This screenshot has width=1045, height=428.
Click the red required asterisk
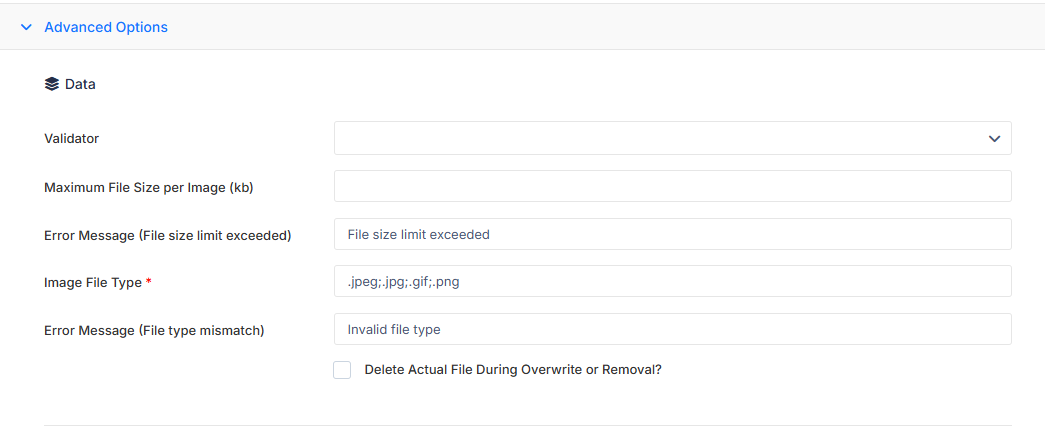pyautogui.click(x=149, y=282)
